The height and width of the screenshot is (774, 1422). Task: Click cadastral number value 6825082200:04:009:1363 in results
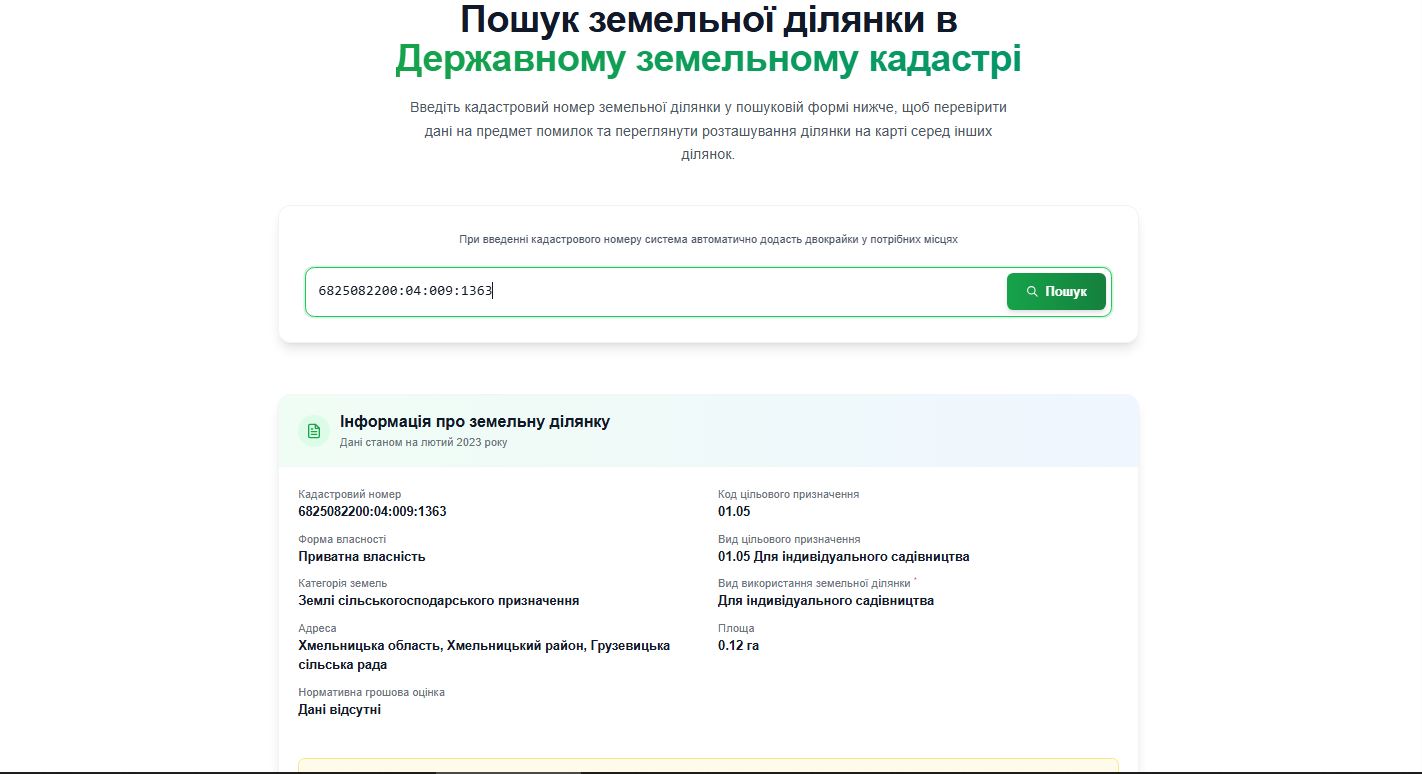372,512
